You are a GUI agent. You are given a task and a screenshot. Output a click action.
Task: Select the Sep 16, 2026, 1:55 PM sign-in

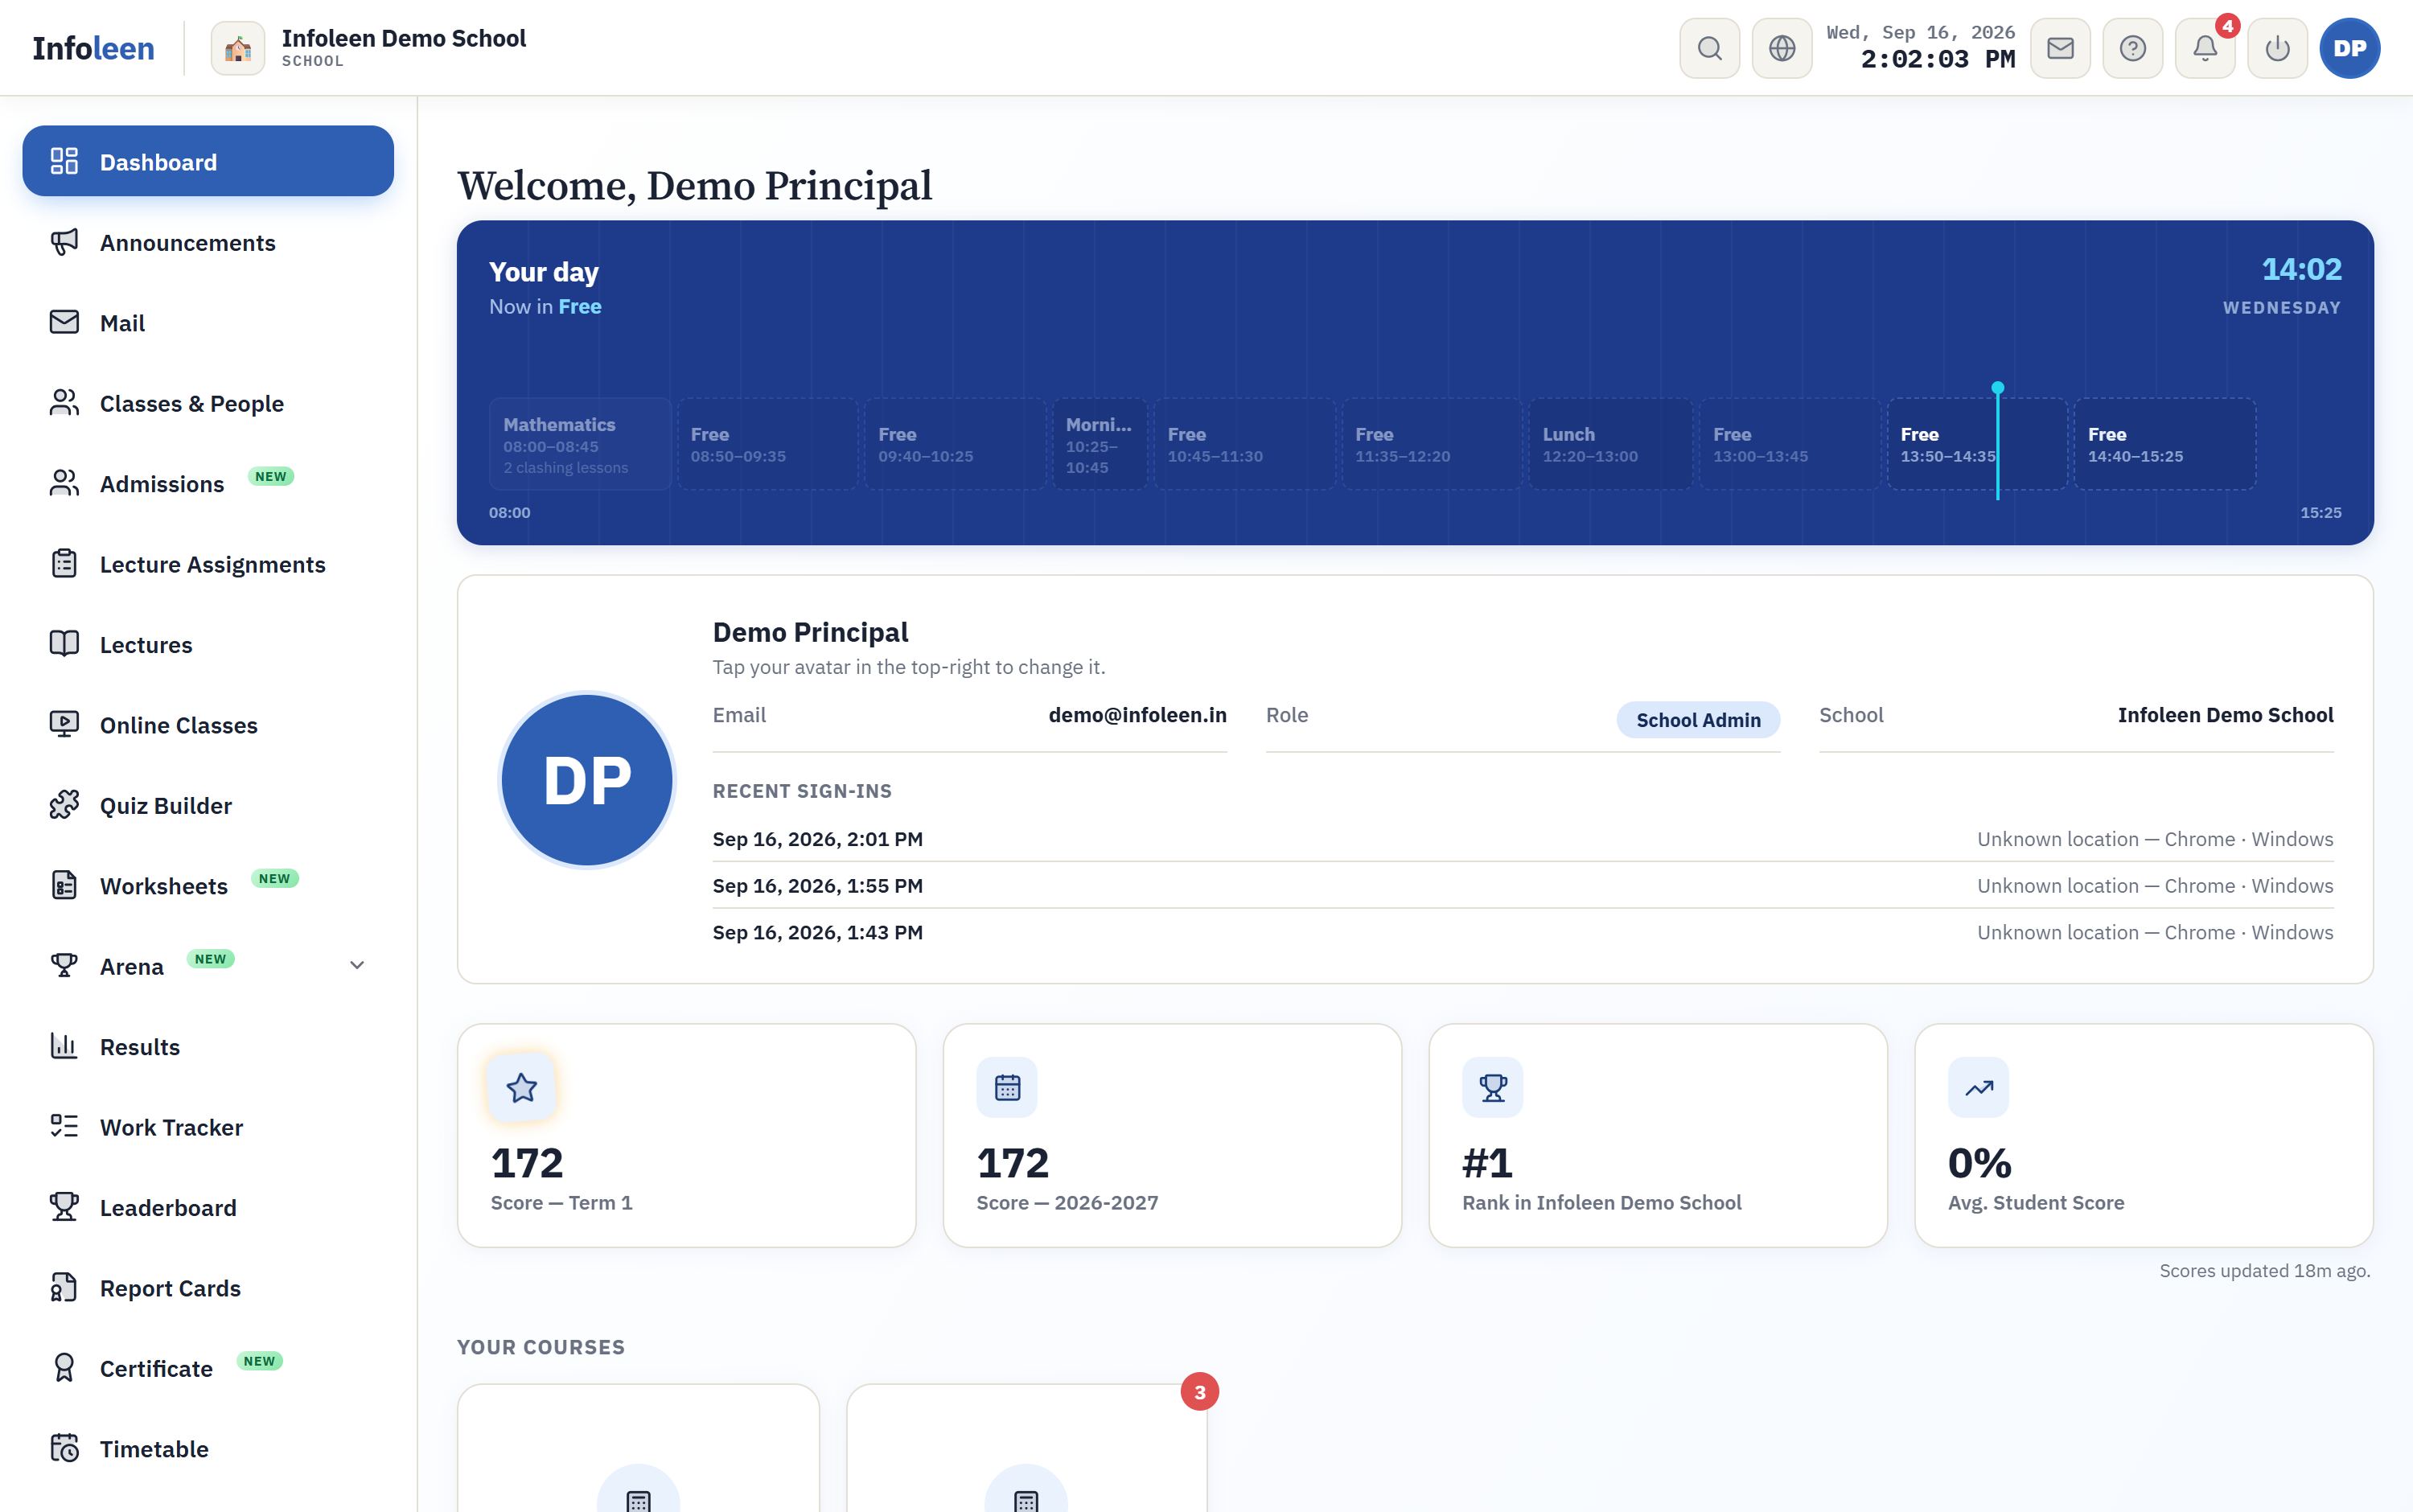(1522, 886)
